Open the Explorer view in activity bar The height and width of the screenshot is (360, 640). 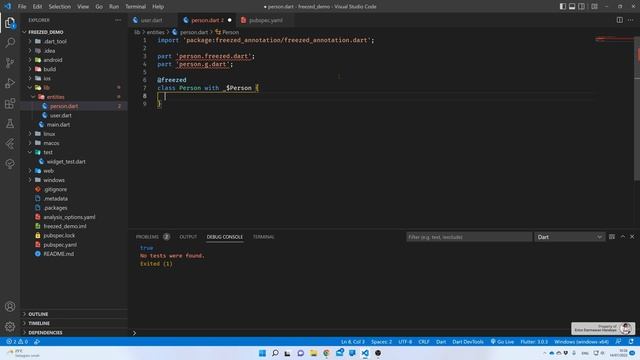coord(10,23)
